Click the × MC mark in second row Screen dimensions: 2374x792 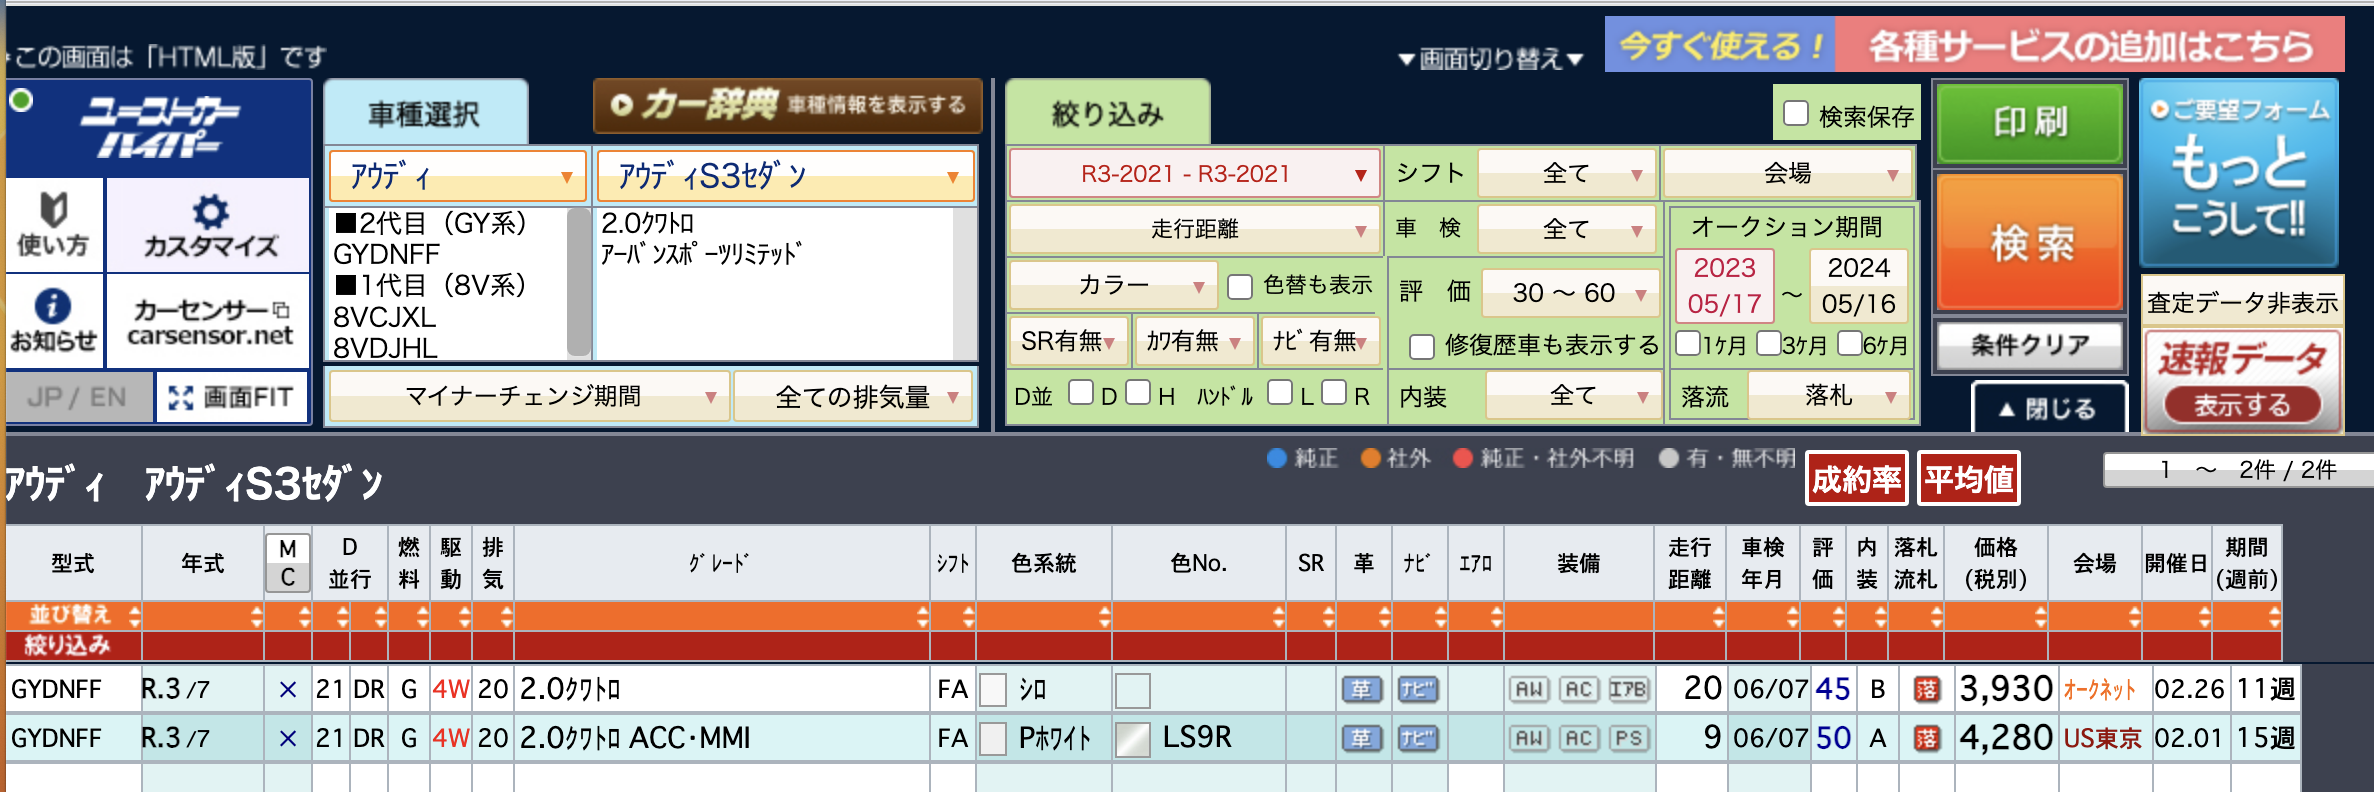[288, 738]
